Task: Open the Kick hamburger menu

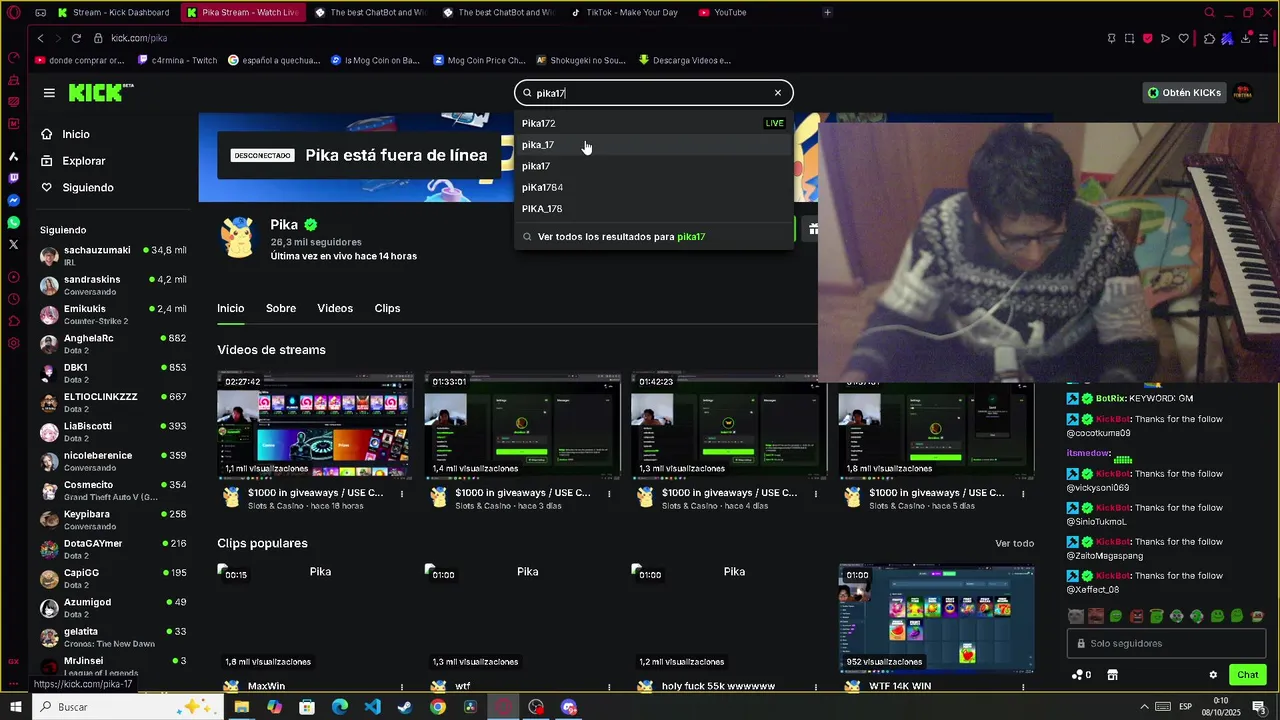Action: (49, 93)
